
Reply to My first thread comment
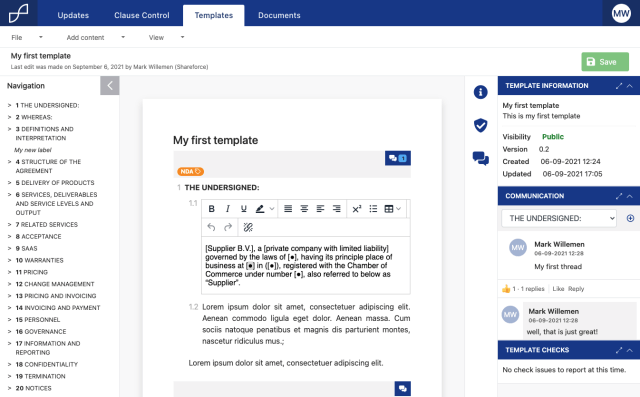[576, 289]
